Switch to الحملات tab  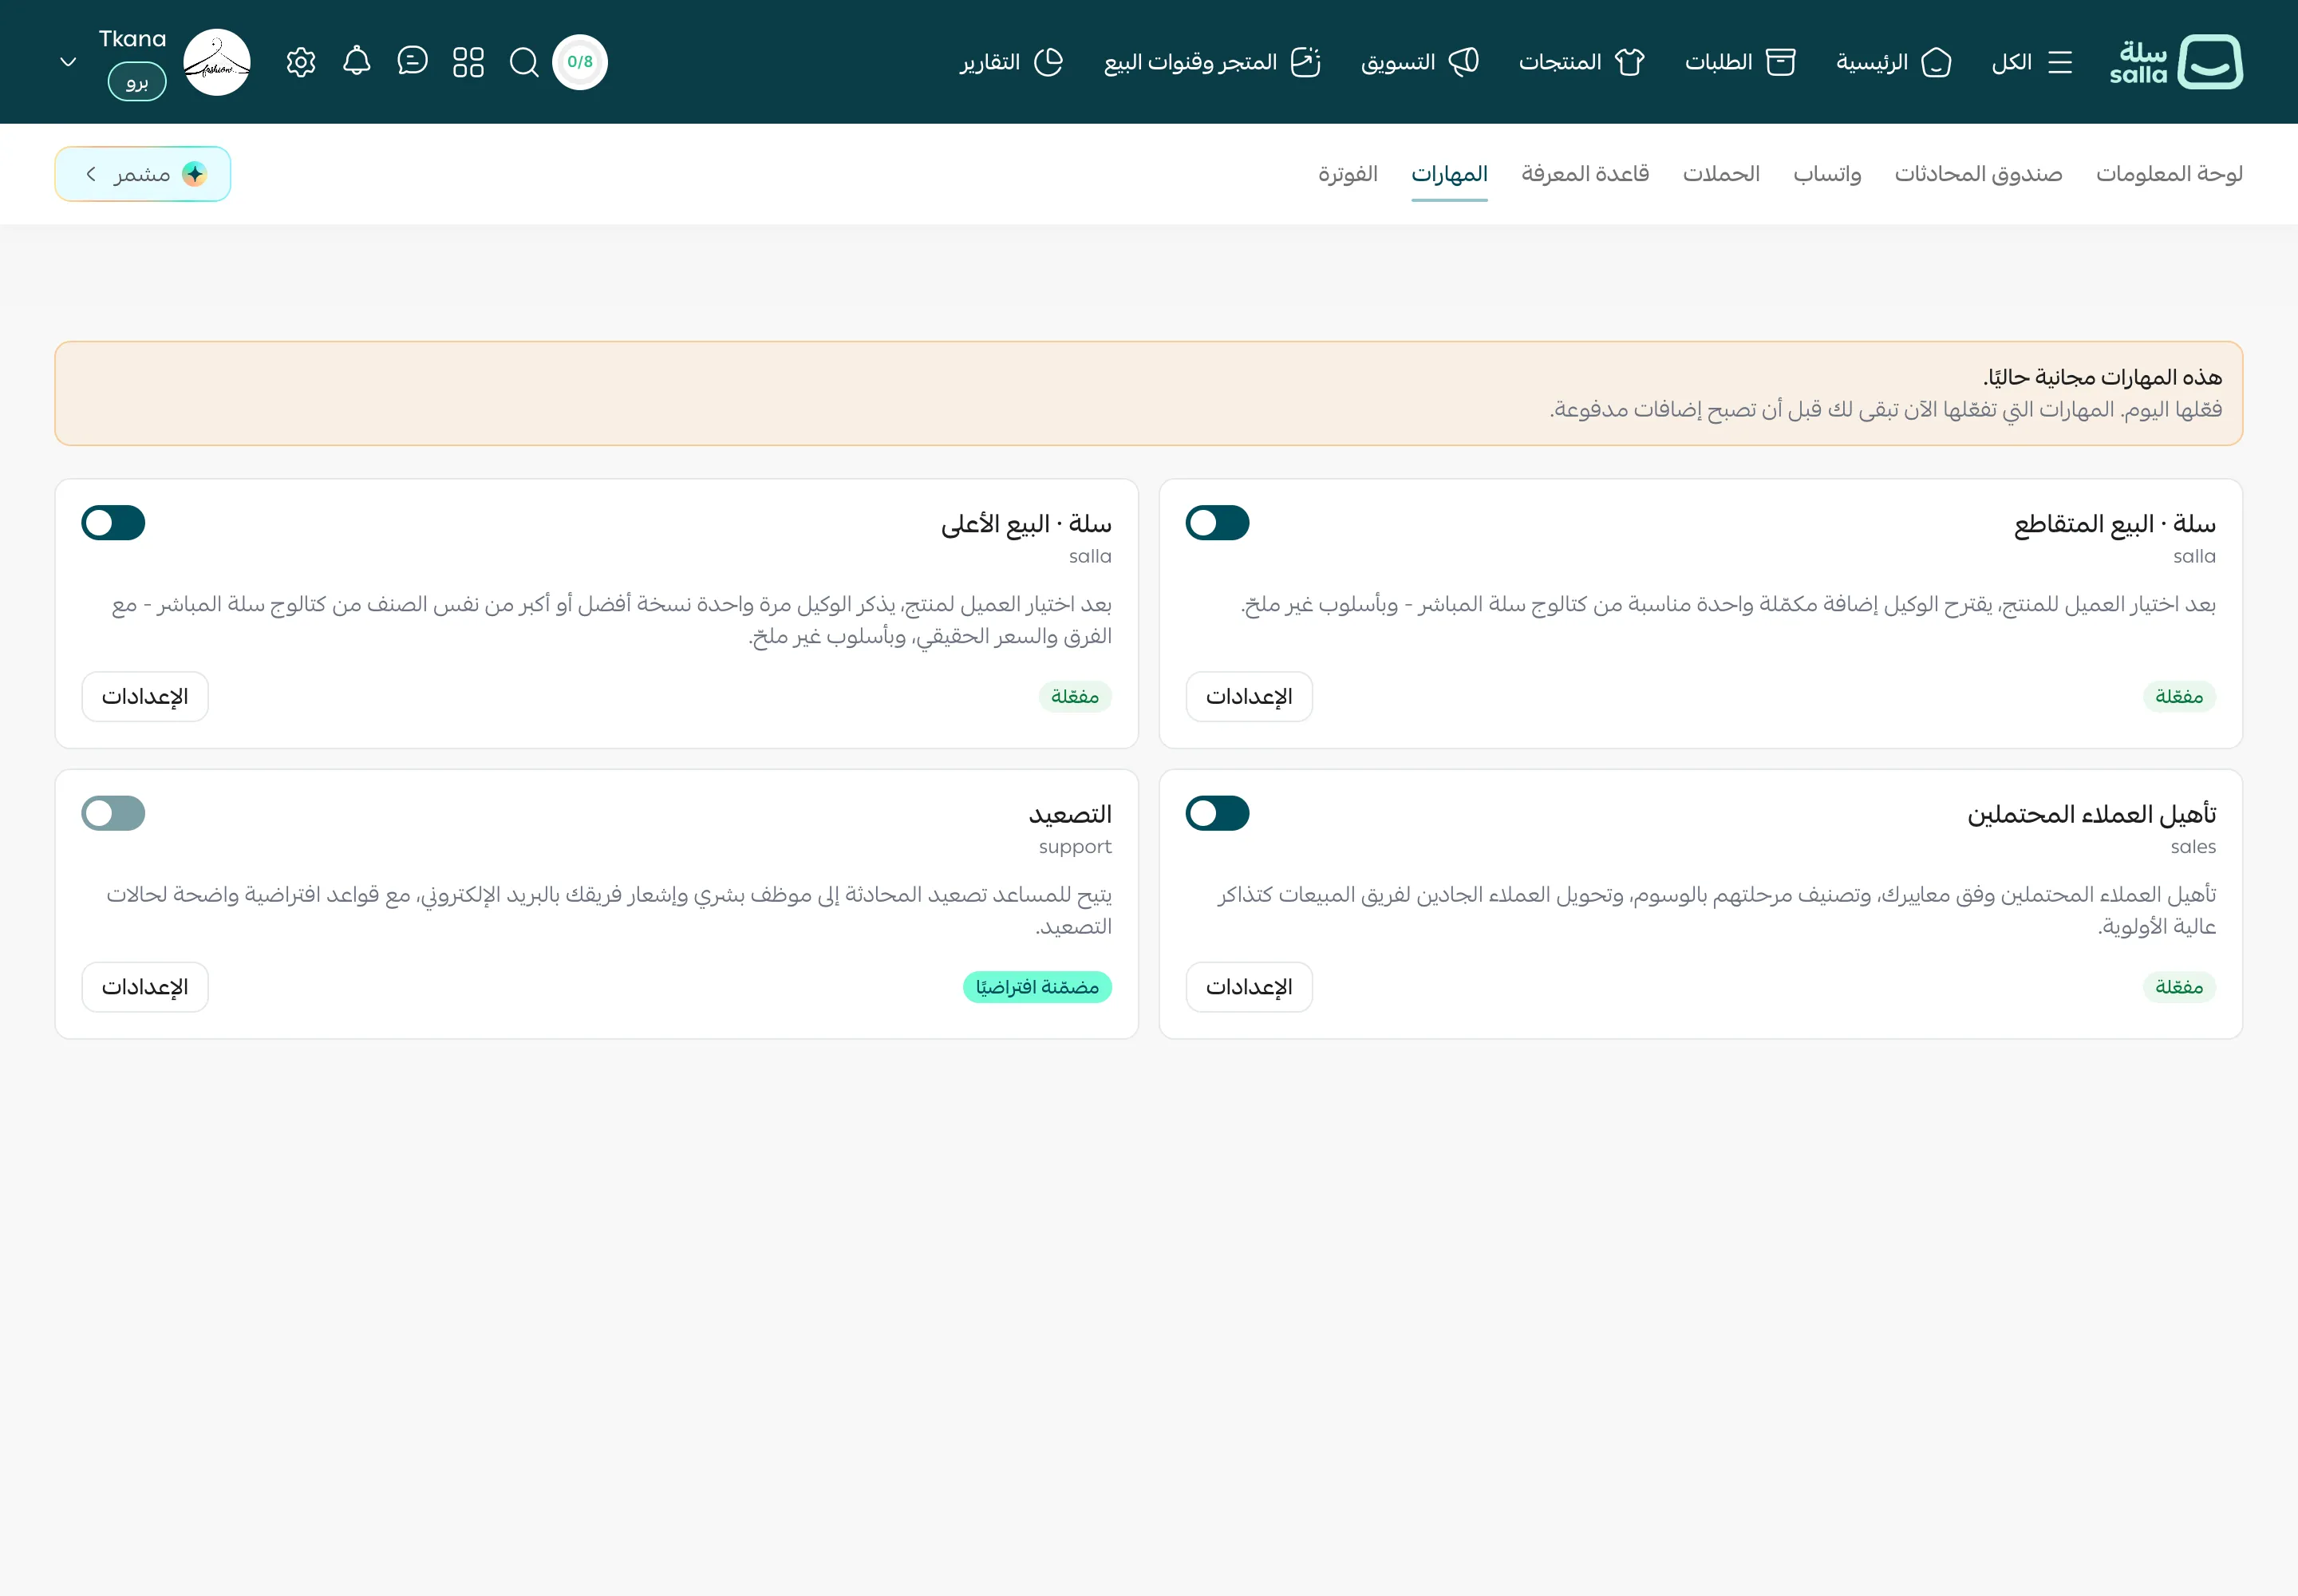click(x=1721, y=174)
